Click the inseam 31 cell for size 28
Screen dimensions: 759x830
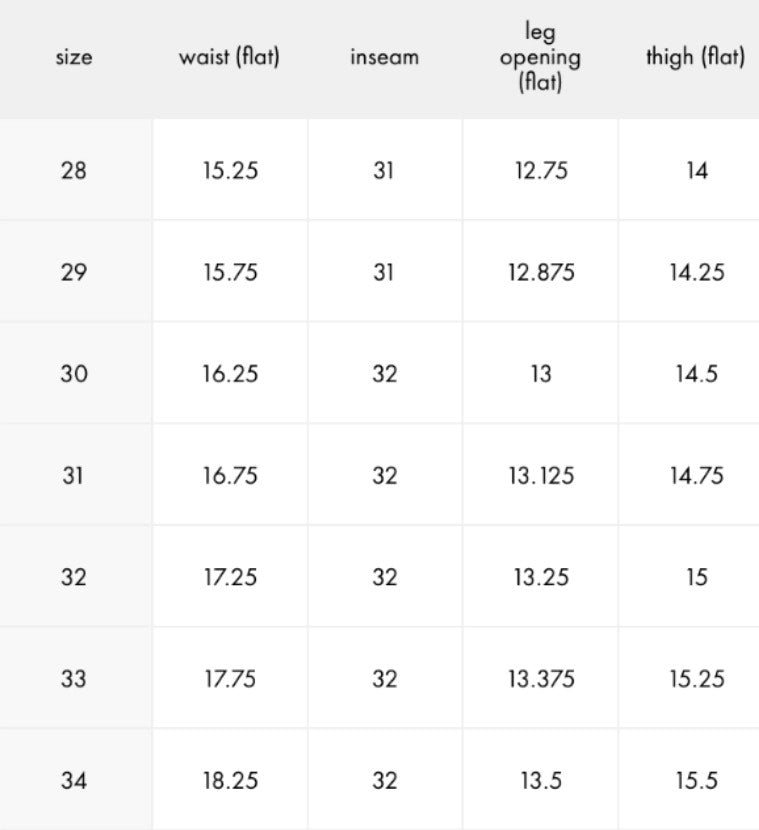(384, 171)
